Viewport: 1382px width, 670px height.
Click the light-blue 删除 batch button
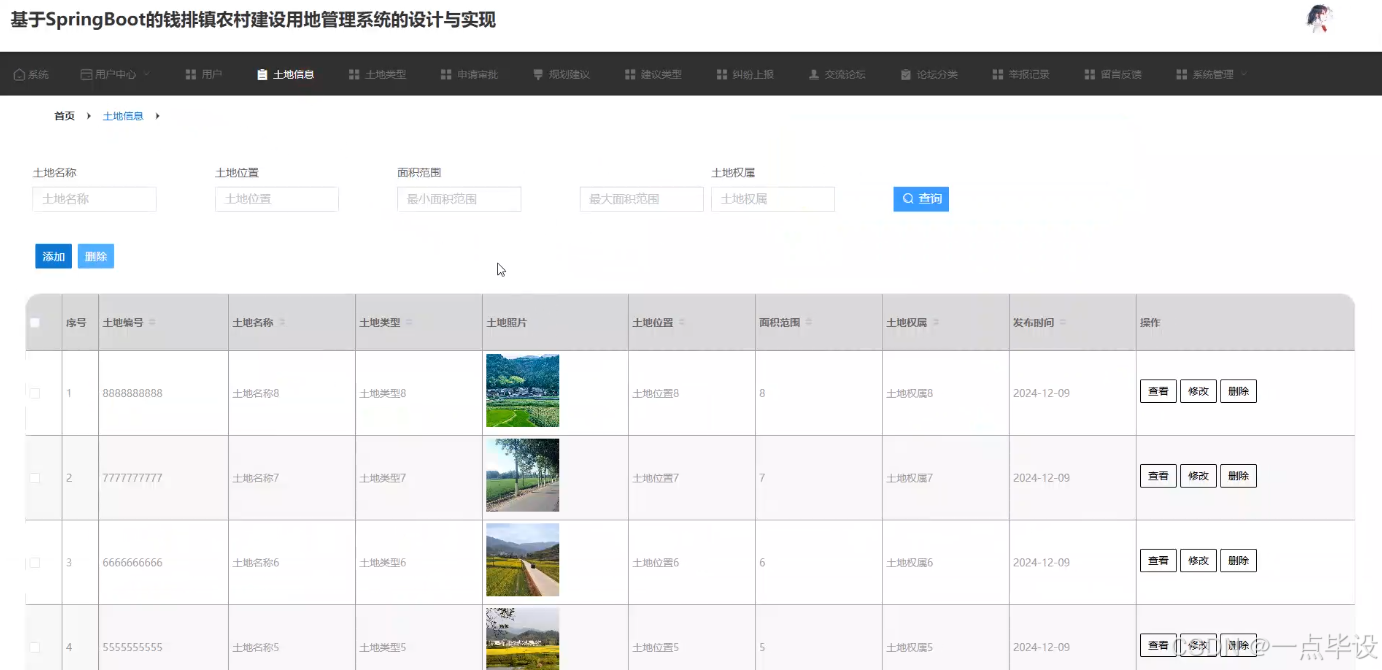[x=96, y=257]
